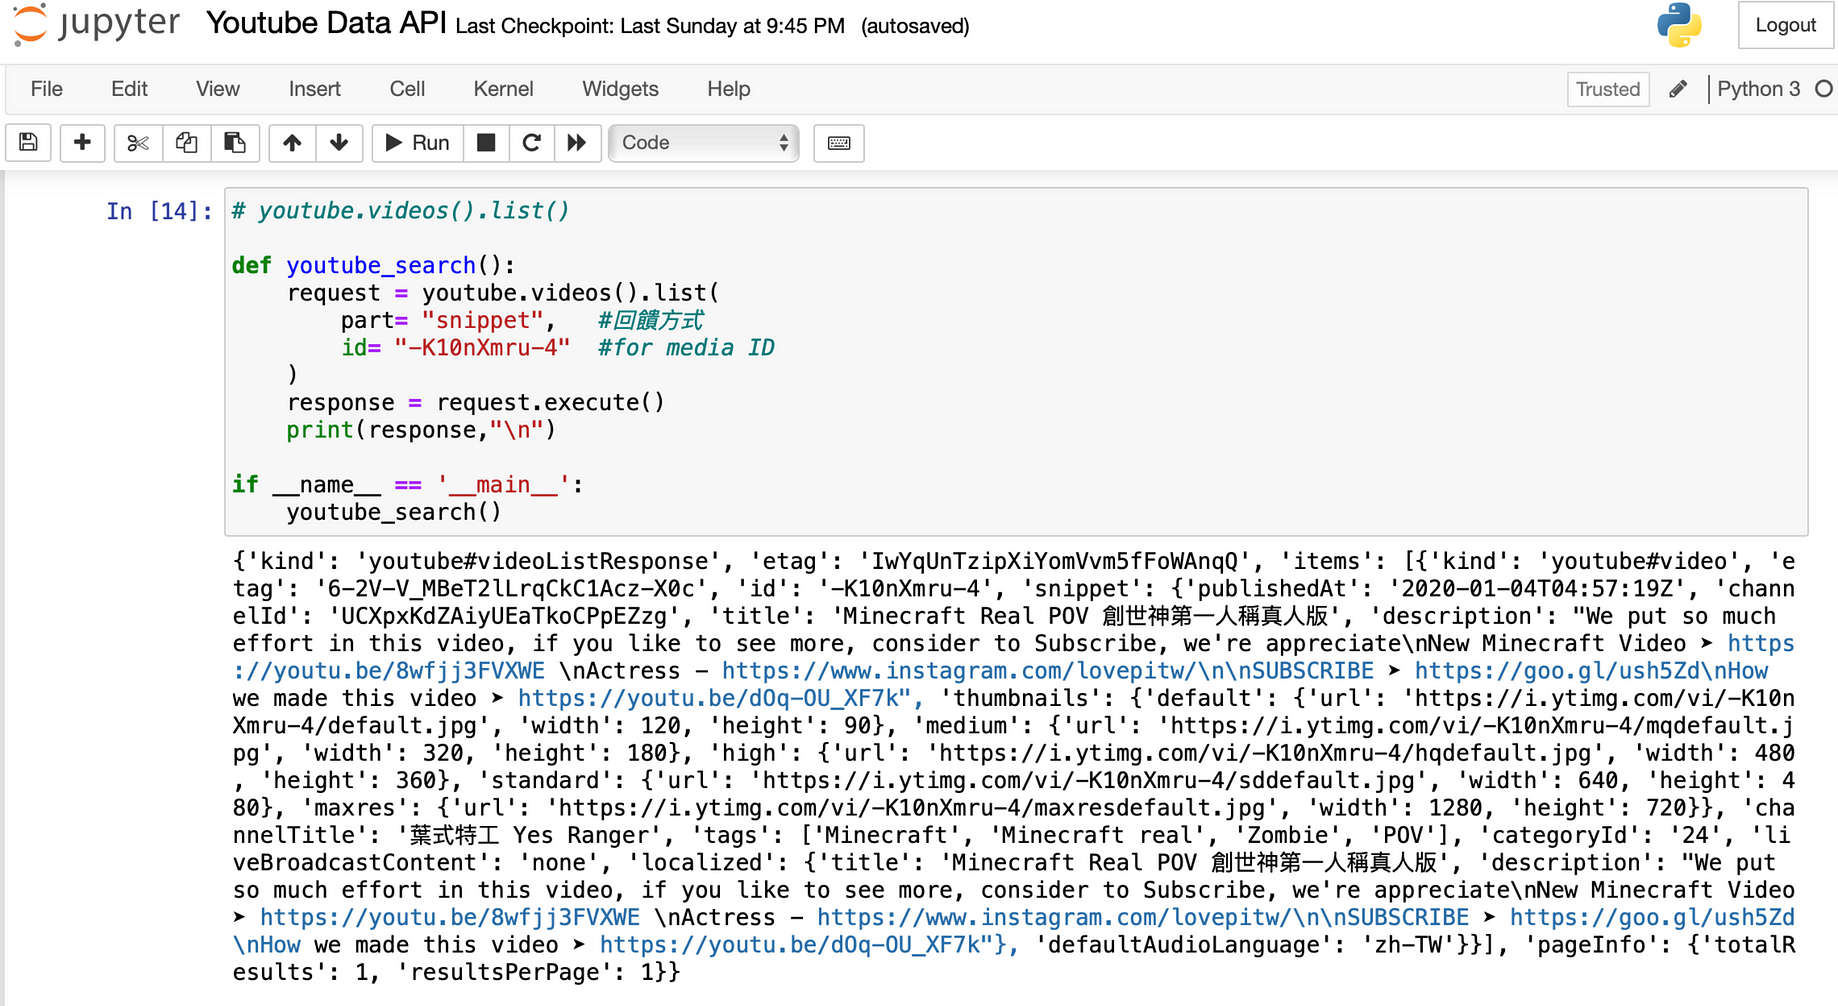Open first youtu.be/dOq-OU_XF7k link in output
The image size is (1838, 1006).
coord(720,698)
